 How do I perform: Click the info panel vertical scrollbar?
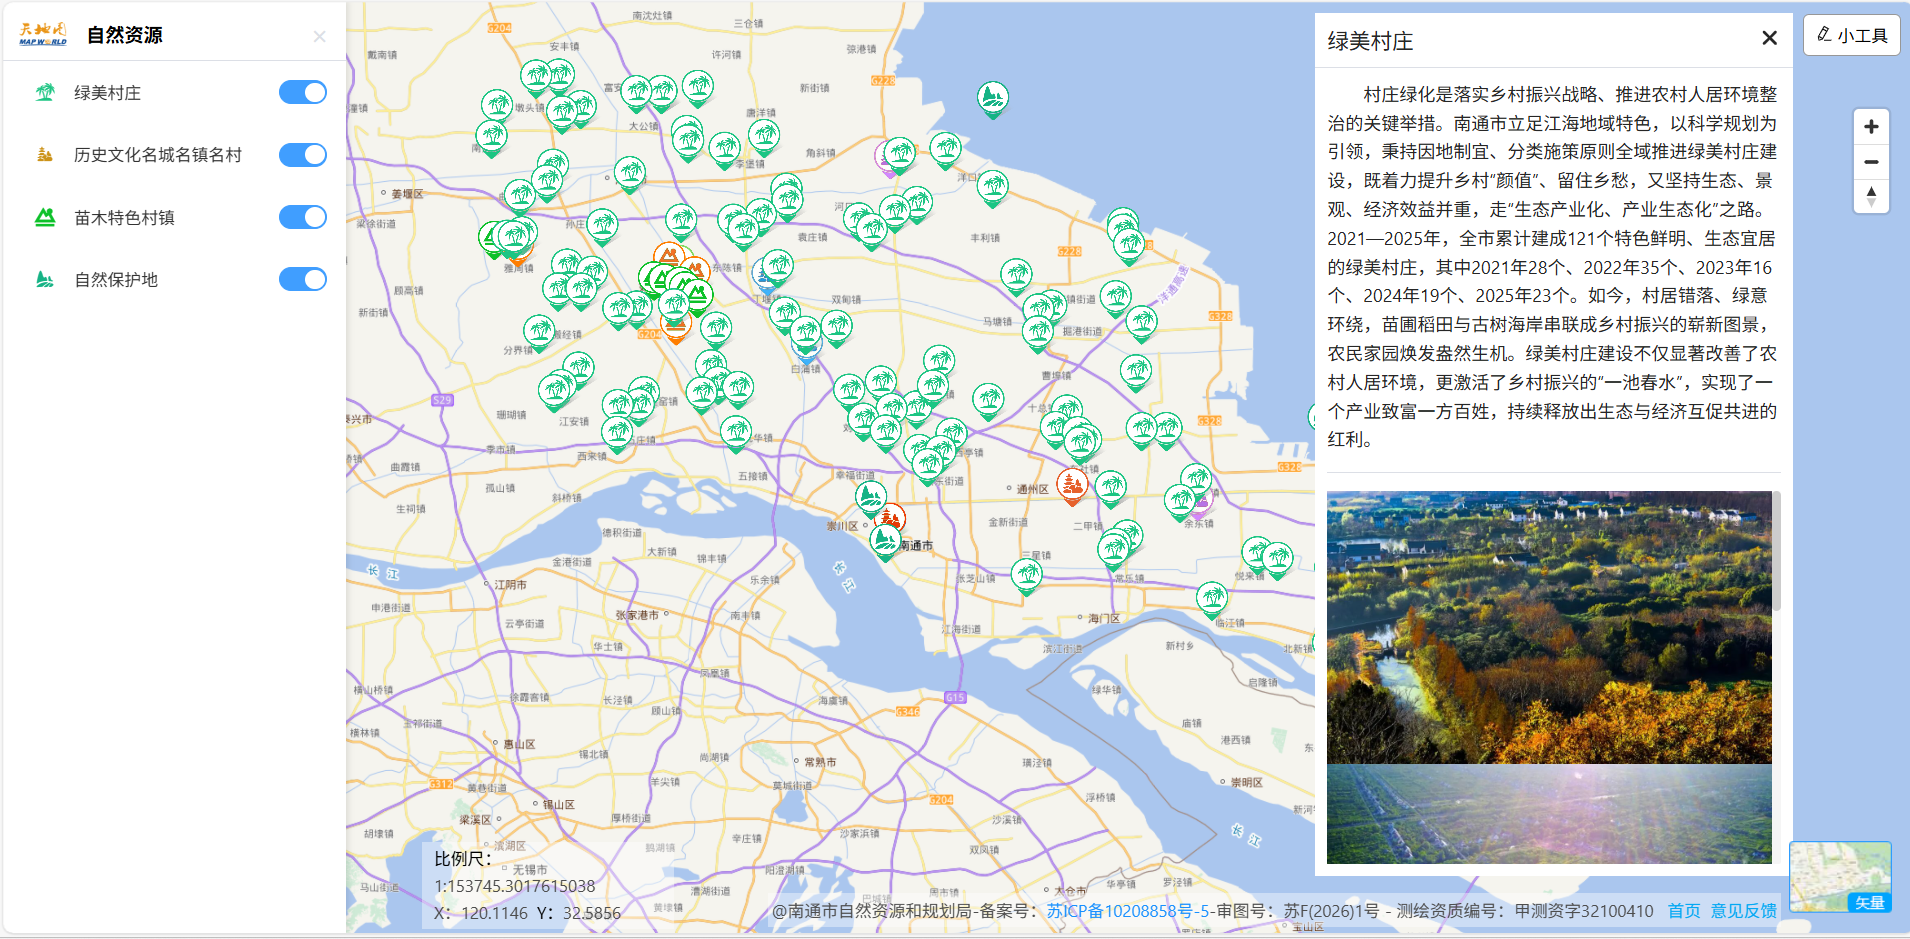[1777, 551]
